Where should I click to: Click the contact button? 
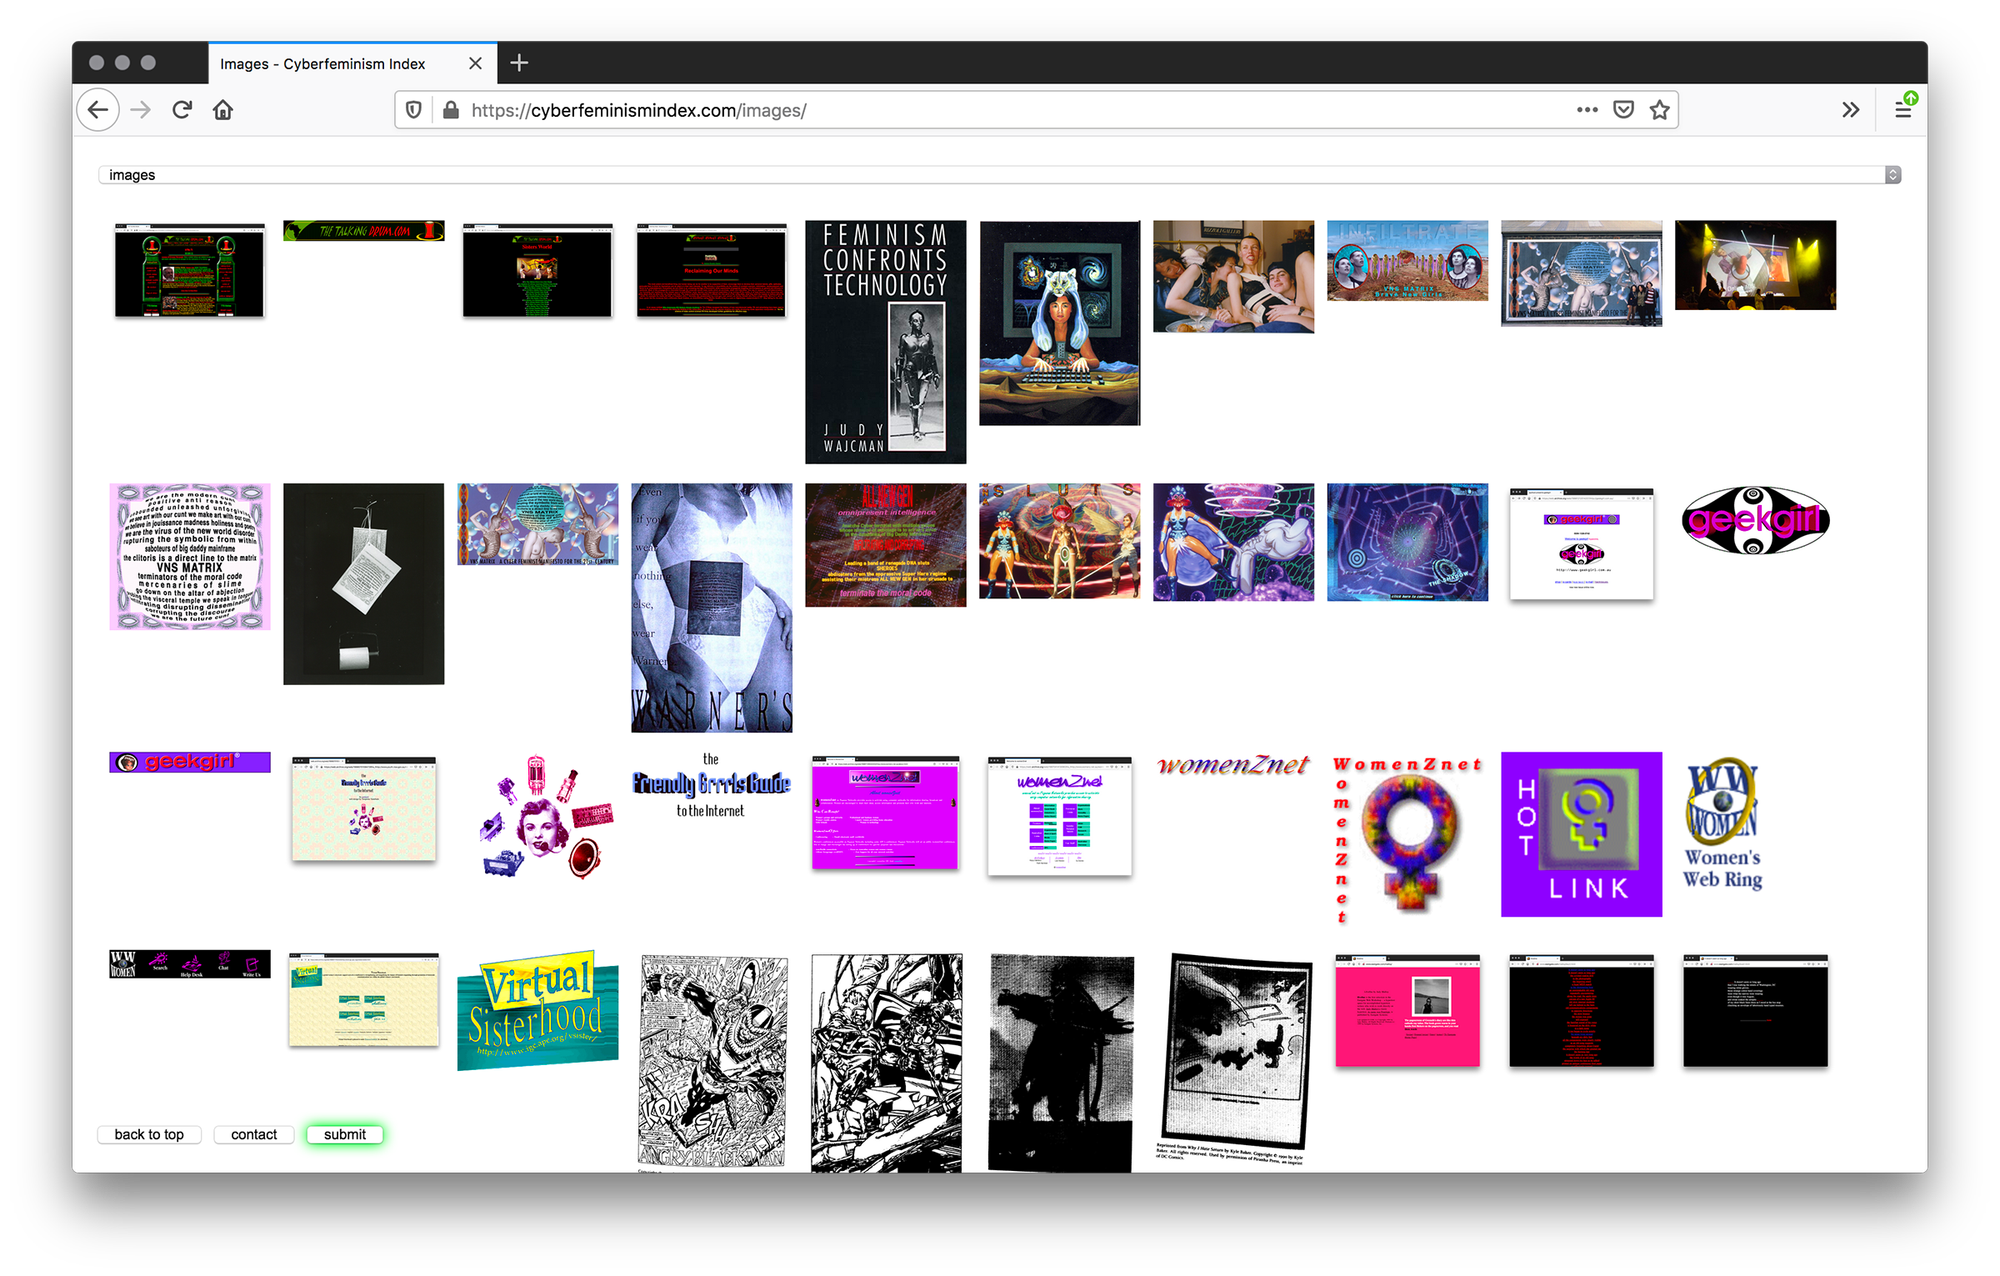click(x=254, y=1134)
